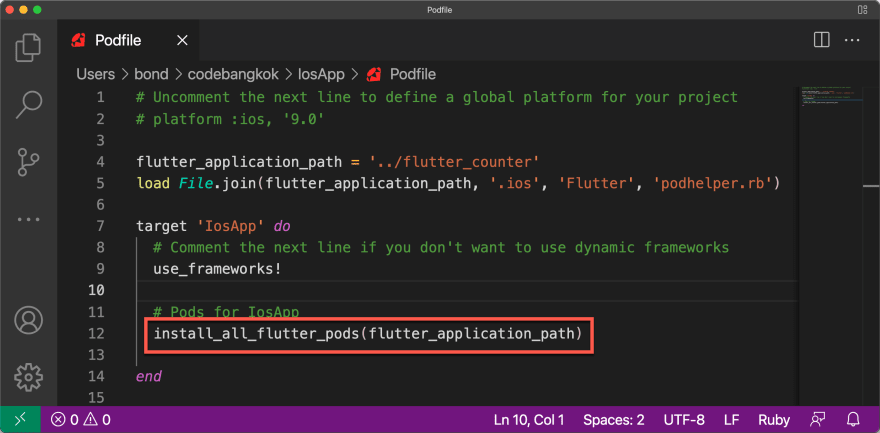The height and width of the screenshot is (433, 880).
Task: Open the editor More Actions ellipsis
Action: 852,40
